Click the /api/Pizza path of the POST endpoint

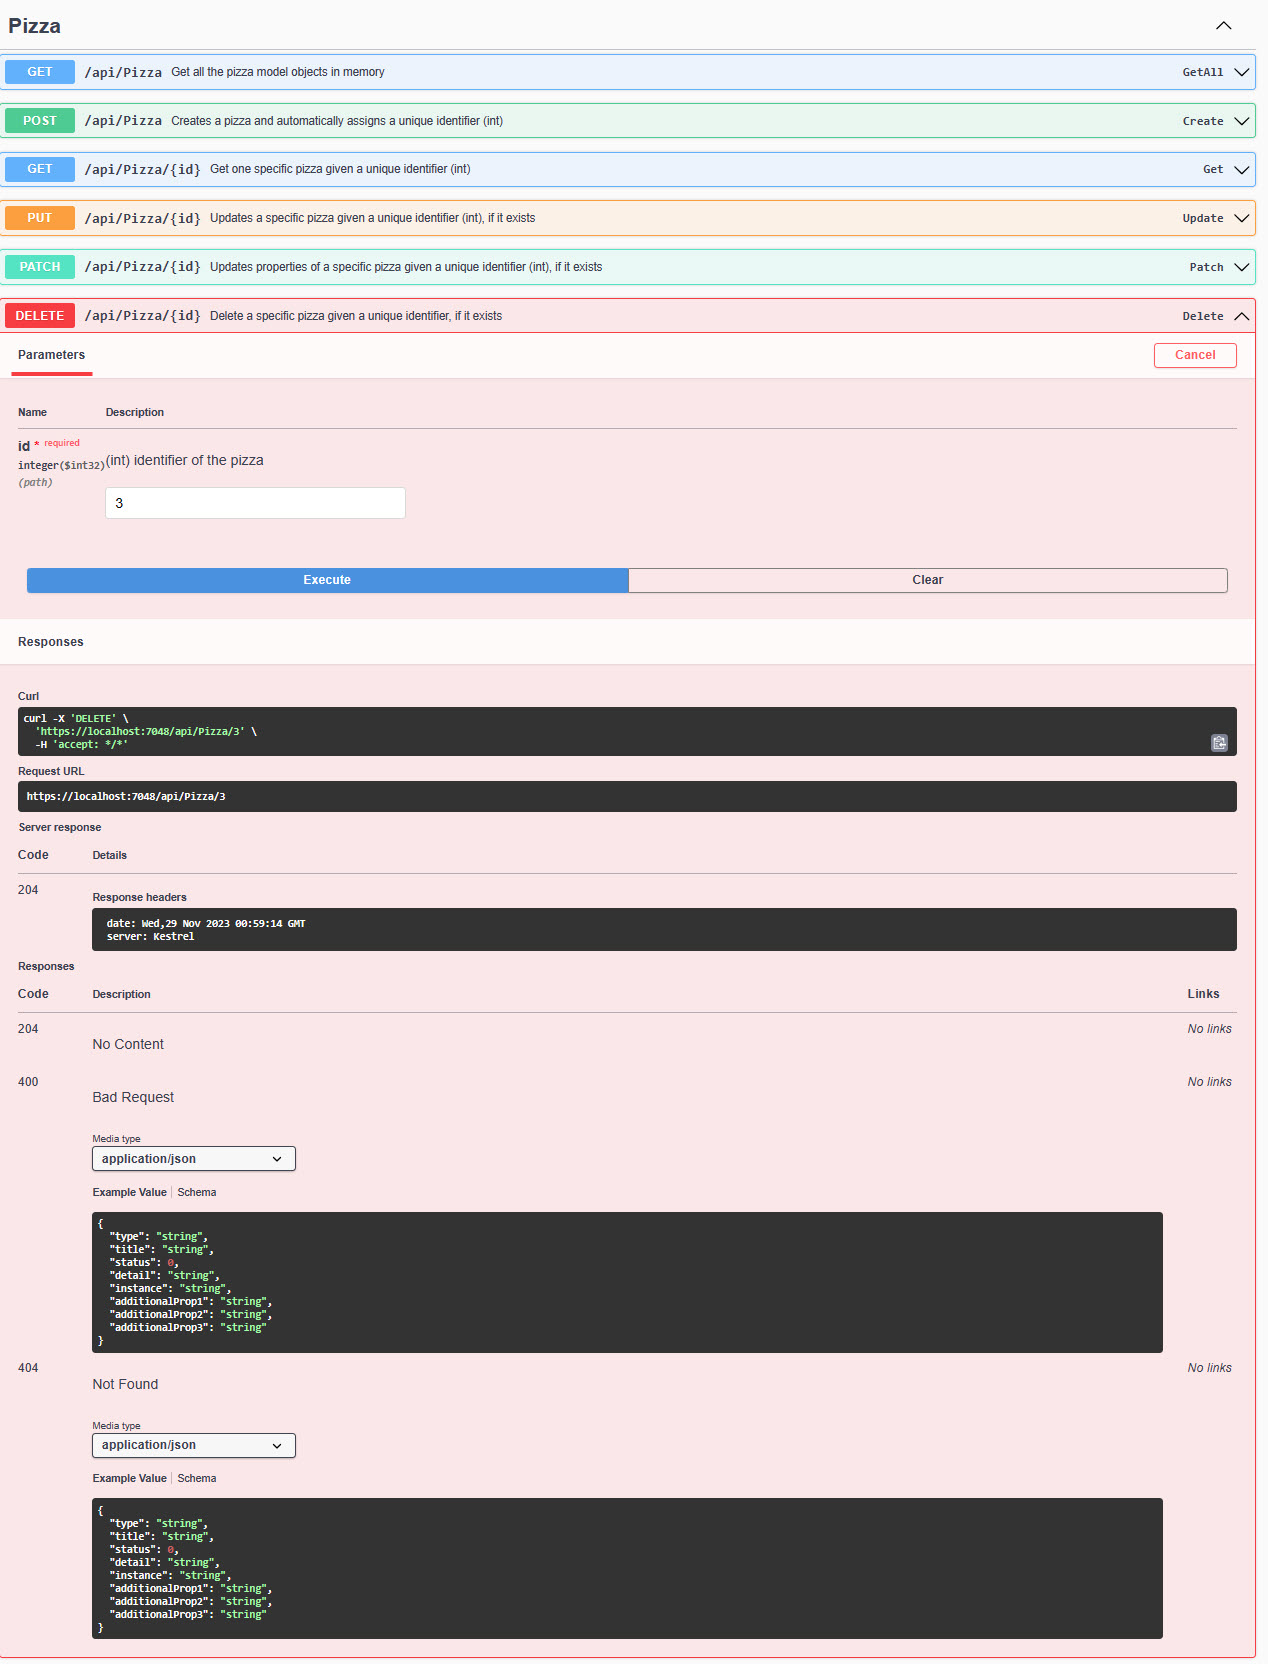point(123,121)
